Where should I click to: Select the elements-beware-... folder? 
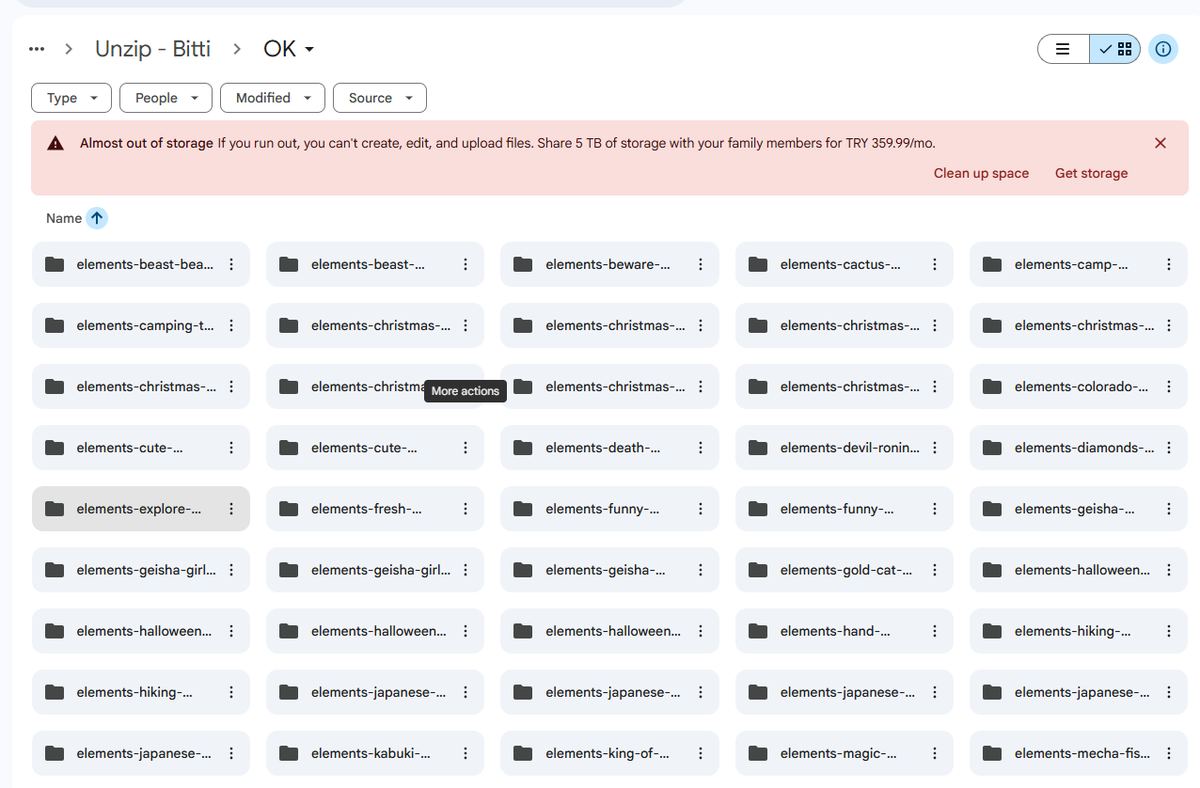click(610, 264)
